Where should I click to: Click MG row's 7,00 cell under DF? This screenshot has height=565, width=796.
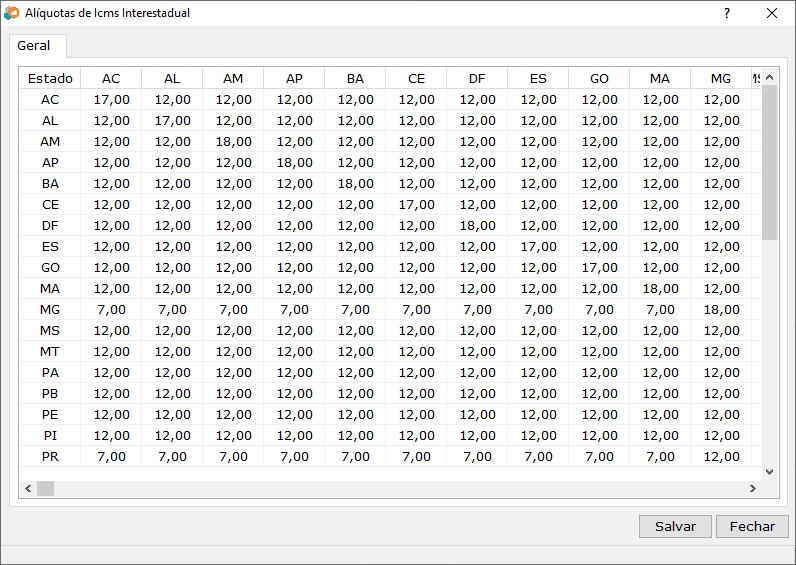[x=477, y=310]
